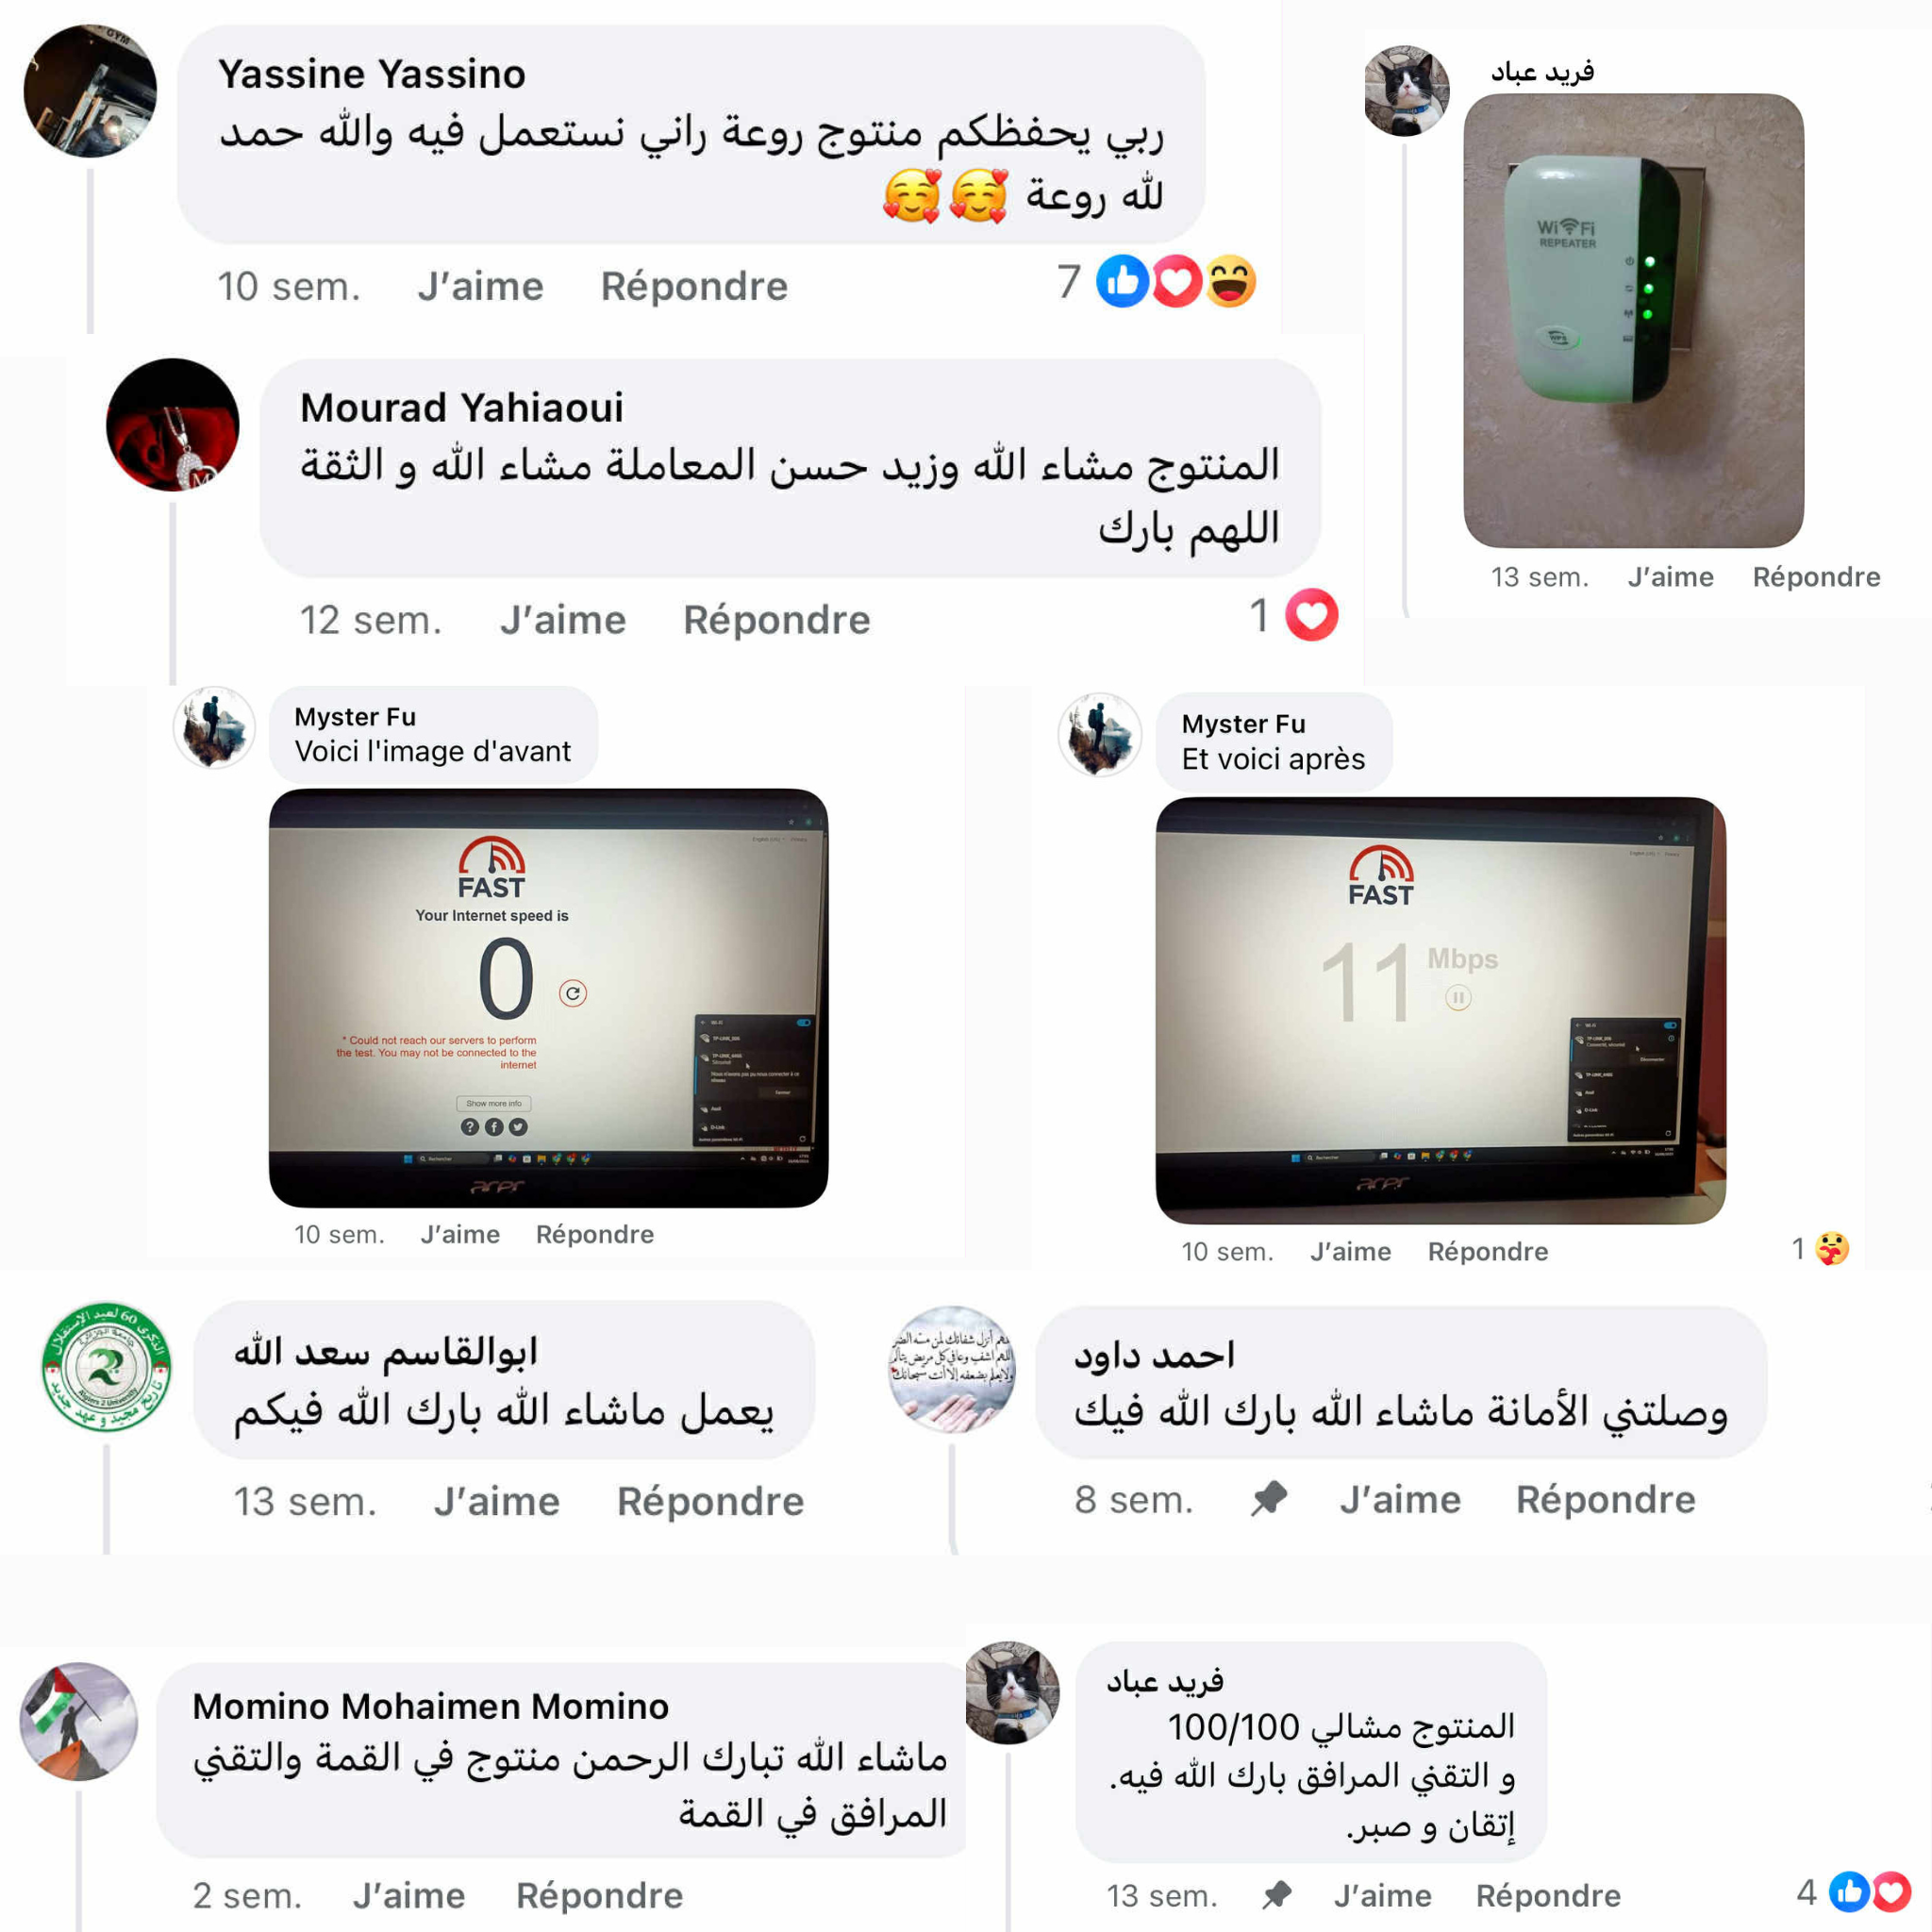Open Mourad Yahiaoui's profile avatar

173,425
